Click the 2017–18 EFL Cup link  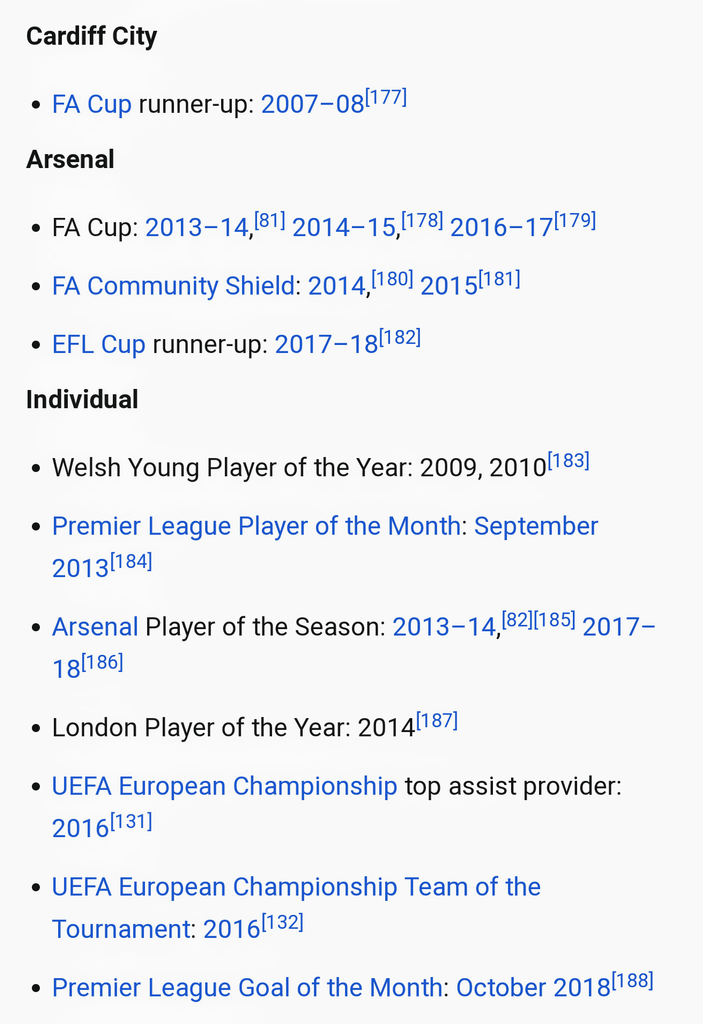(326, 345)
